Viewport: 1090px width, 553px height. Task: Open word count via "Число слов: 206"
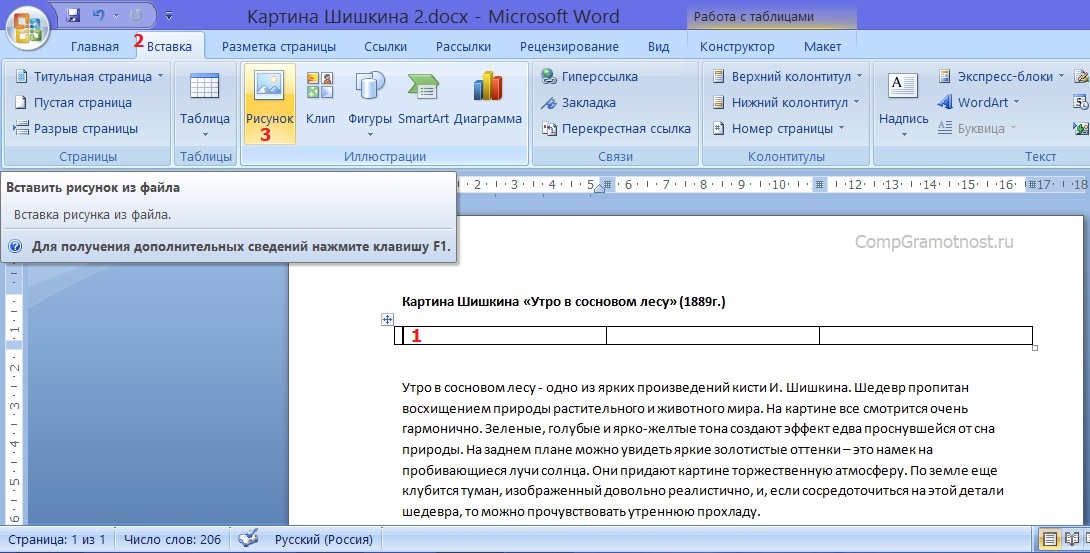click(x=172, y=539)
